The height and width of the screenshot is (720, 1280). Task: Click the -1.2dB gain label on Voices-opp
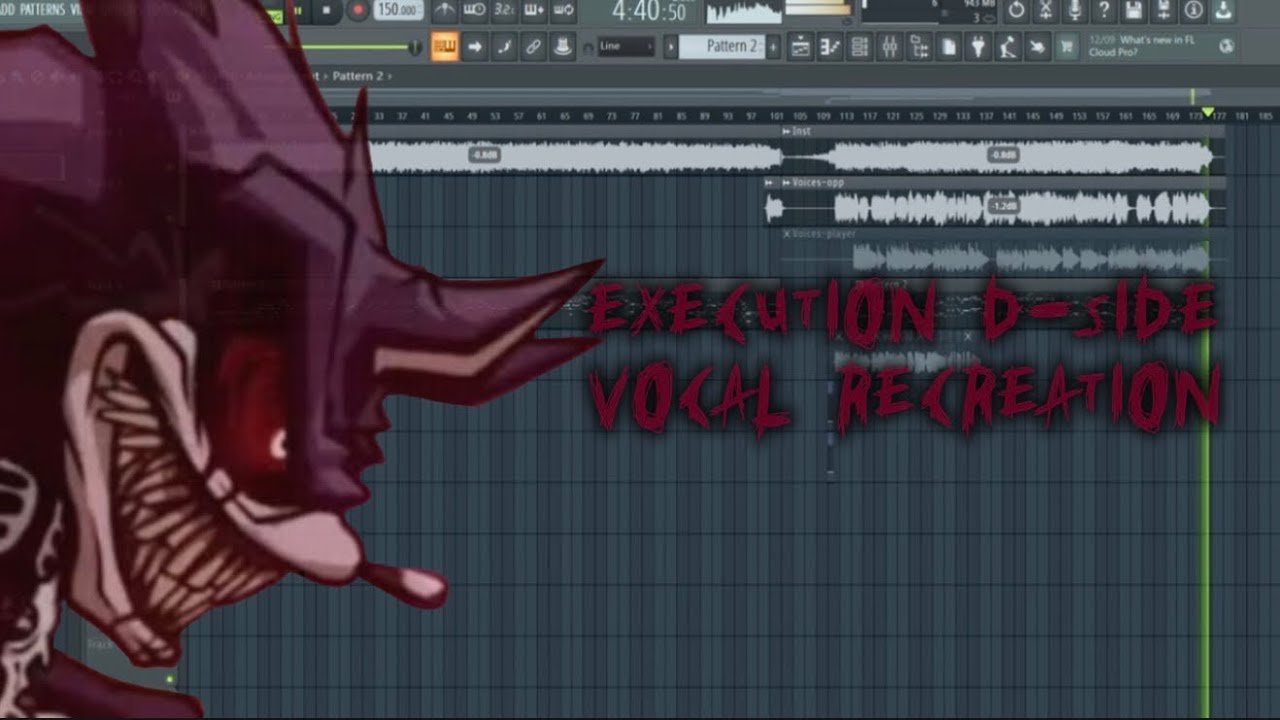pos(1002,206)
